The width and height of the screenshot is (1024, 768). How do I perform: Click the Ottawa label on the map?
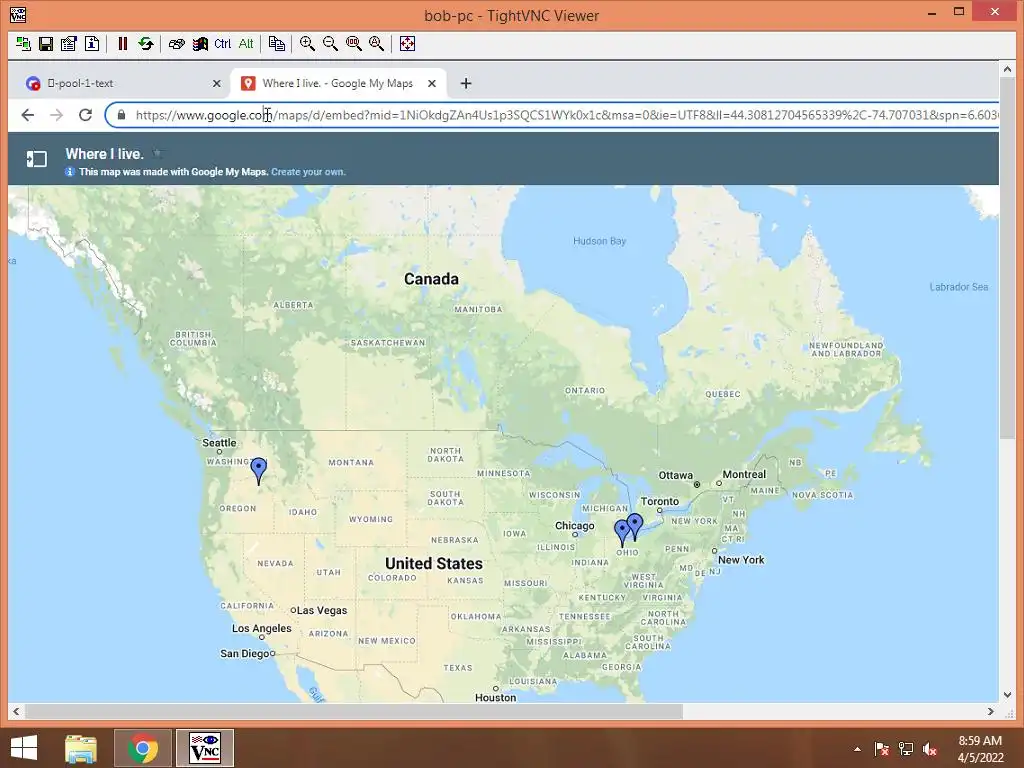click(675, 475)
